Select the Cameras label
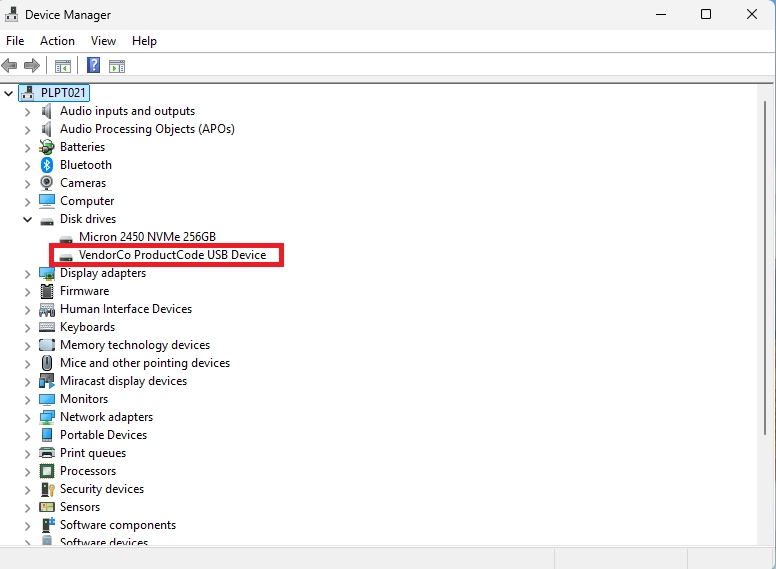Image resolution: width=776 pixels, height=569 pixels. pos(83,183)
